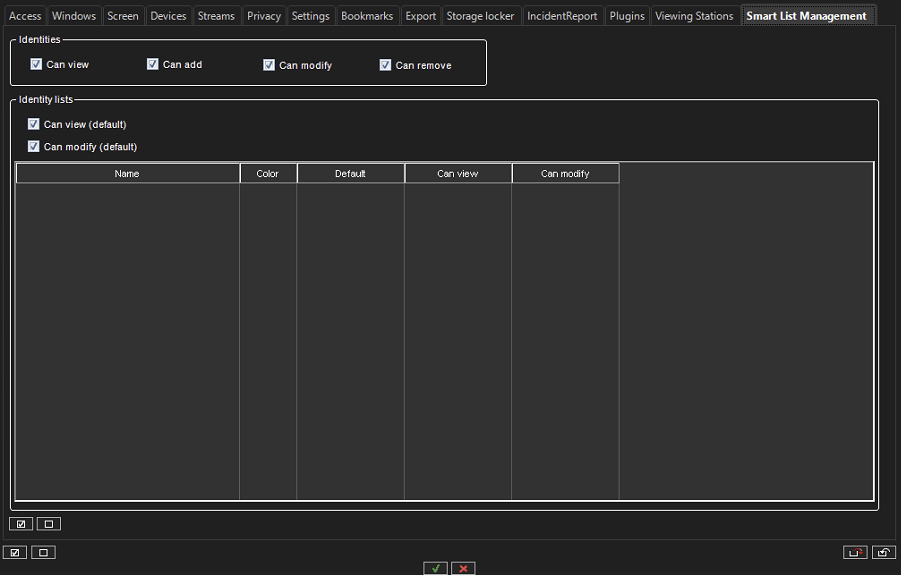Click uncheck-all icon in the dialog footer row
The width and height of the screenshot is (901, 575).
43,553
